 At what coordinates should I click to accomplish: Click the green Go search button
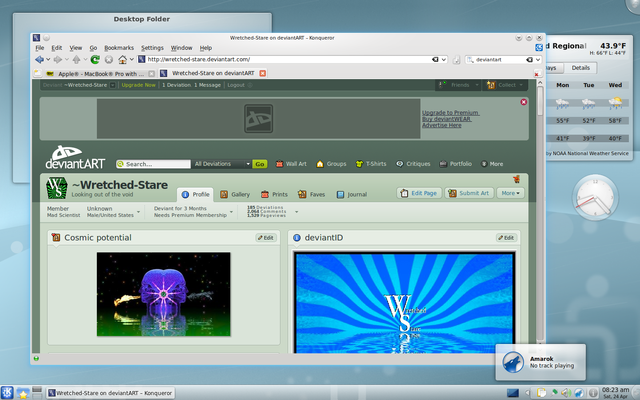(x=260, y=164)
